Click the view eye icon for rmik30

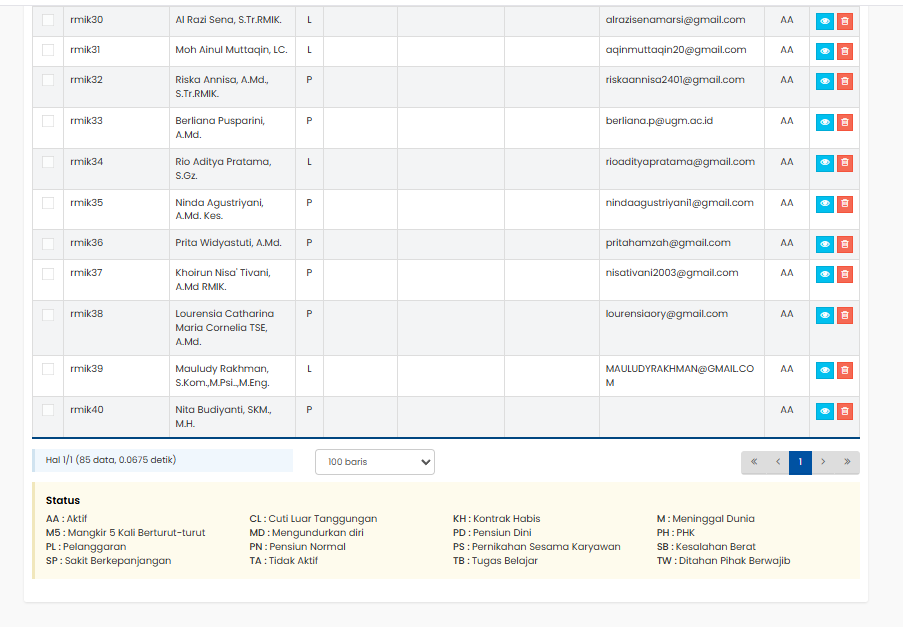coord(824,22)
